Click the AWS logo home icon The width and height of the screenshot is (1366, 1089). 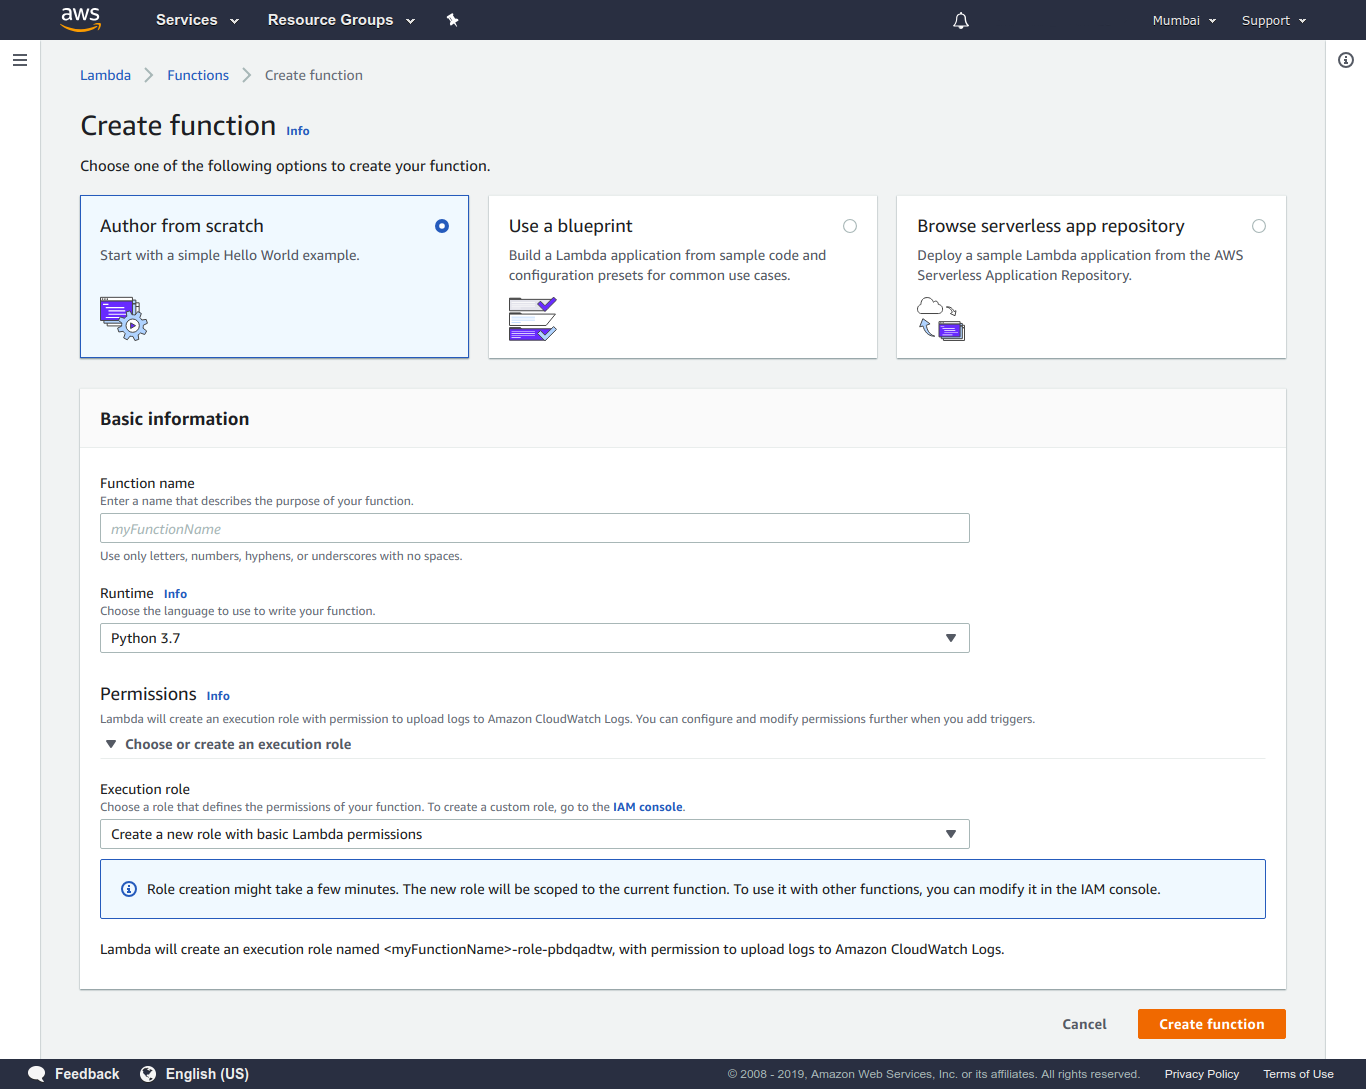pyautogui.click(x=81, y=19)
